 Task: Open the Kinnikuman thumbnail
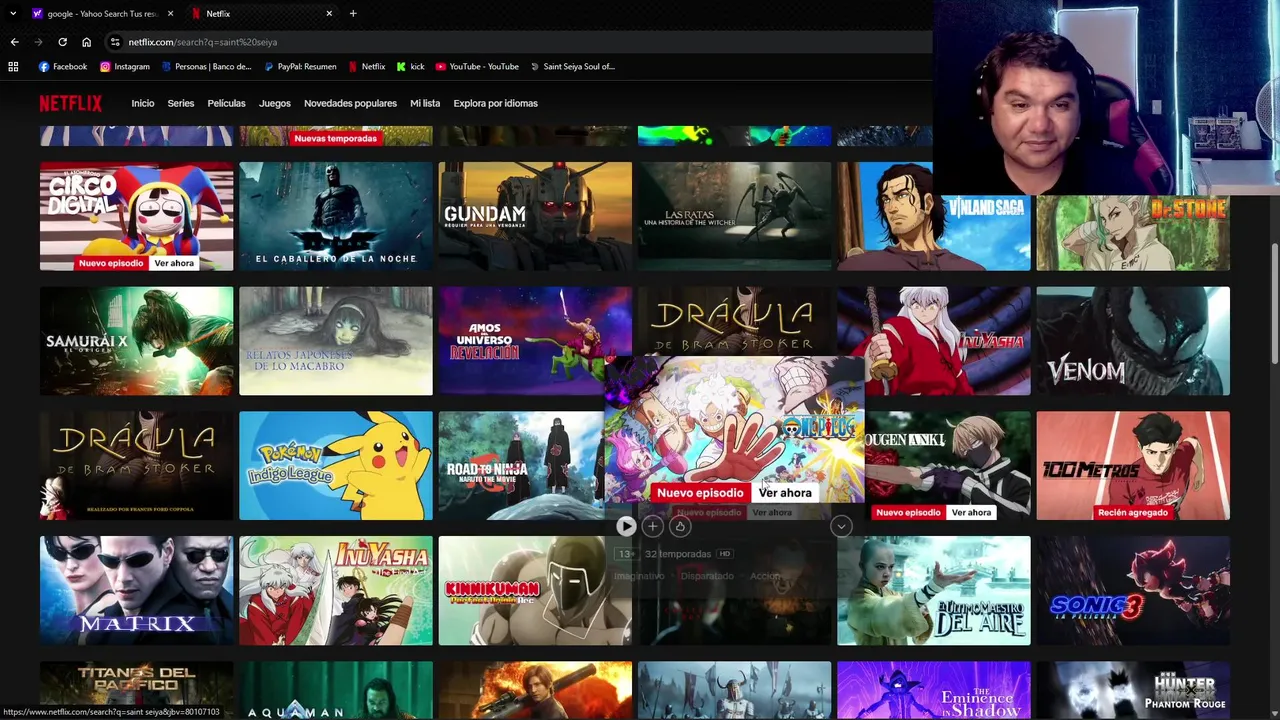(535, 590)
